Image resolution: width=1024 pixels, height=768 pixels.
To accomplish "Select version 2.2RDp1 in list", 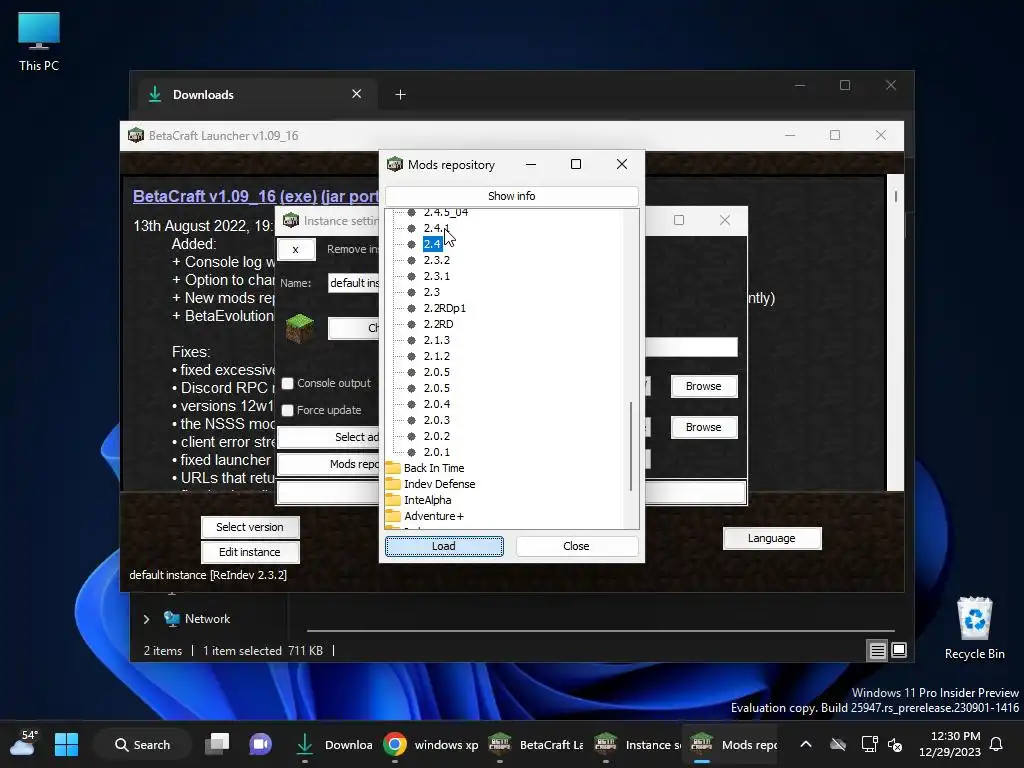I will pyautogui.click(x=445, y=308).
